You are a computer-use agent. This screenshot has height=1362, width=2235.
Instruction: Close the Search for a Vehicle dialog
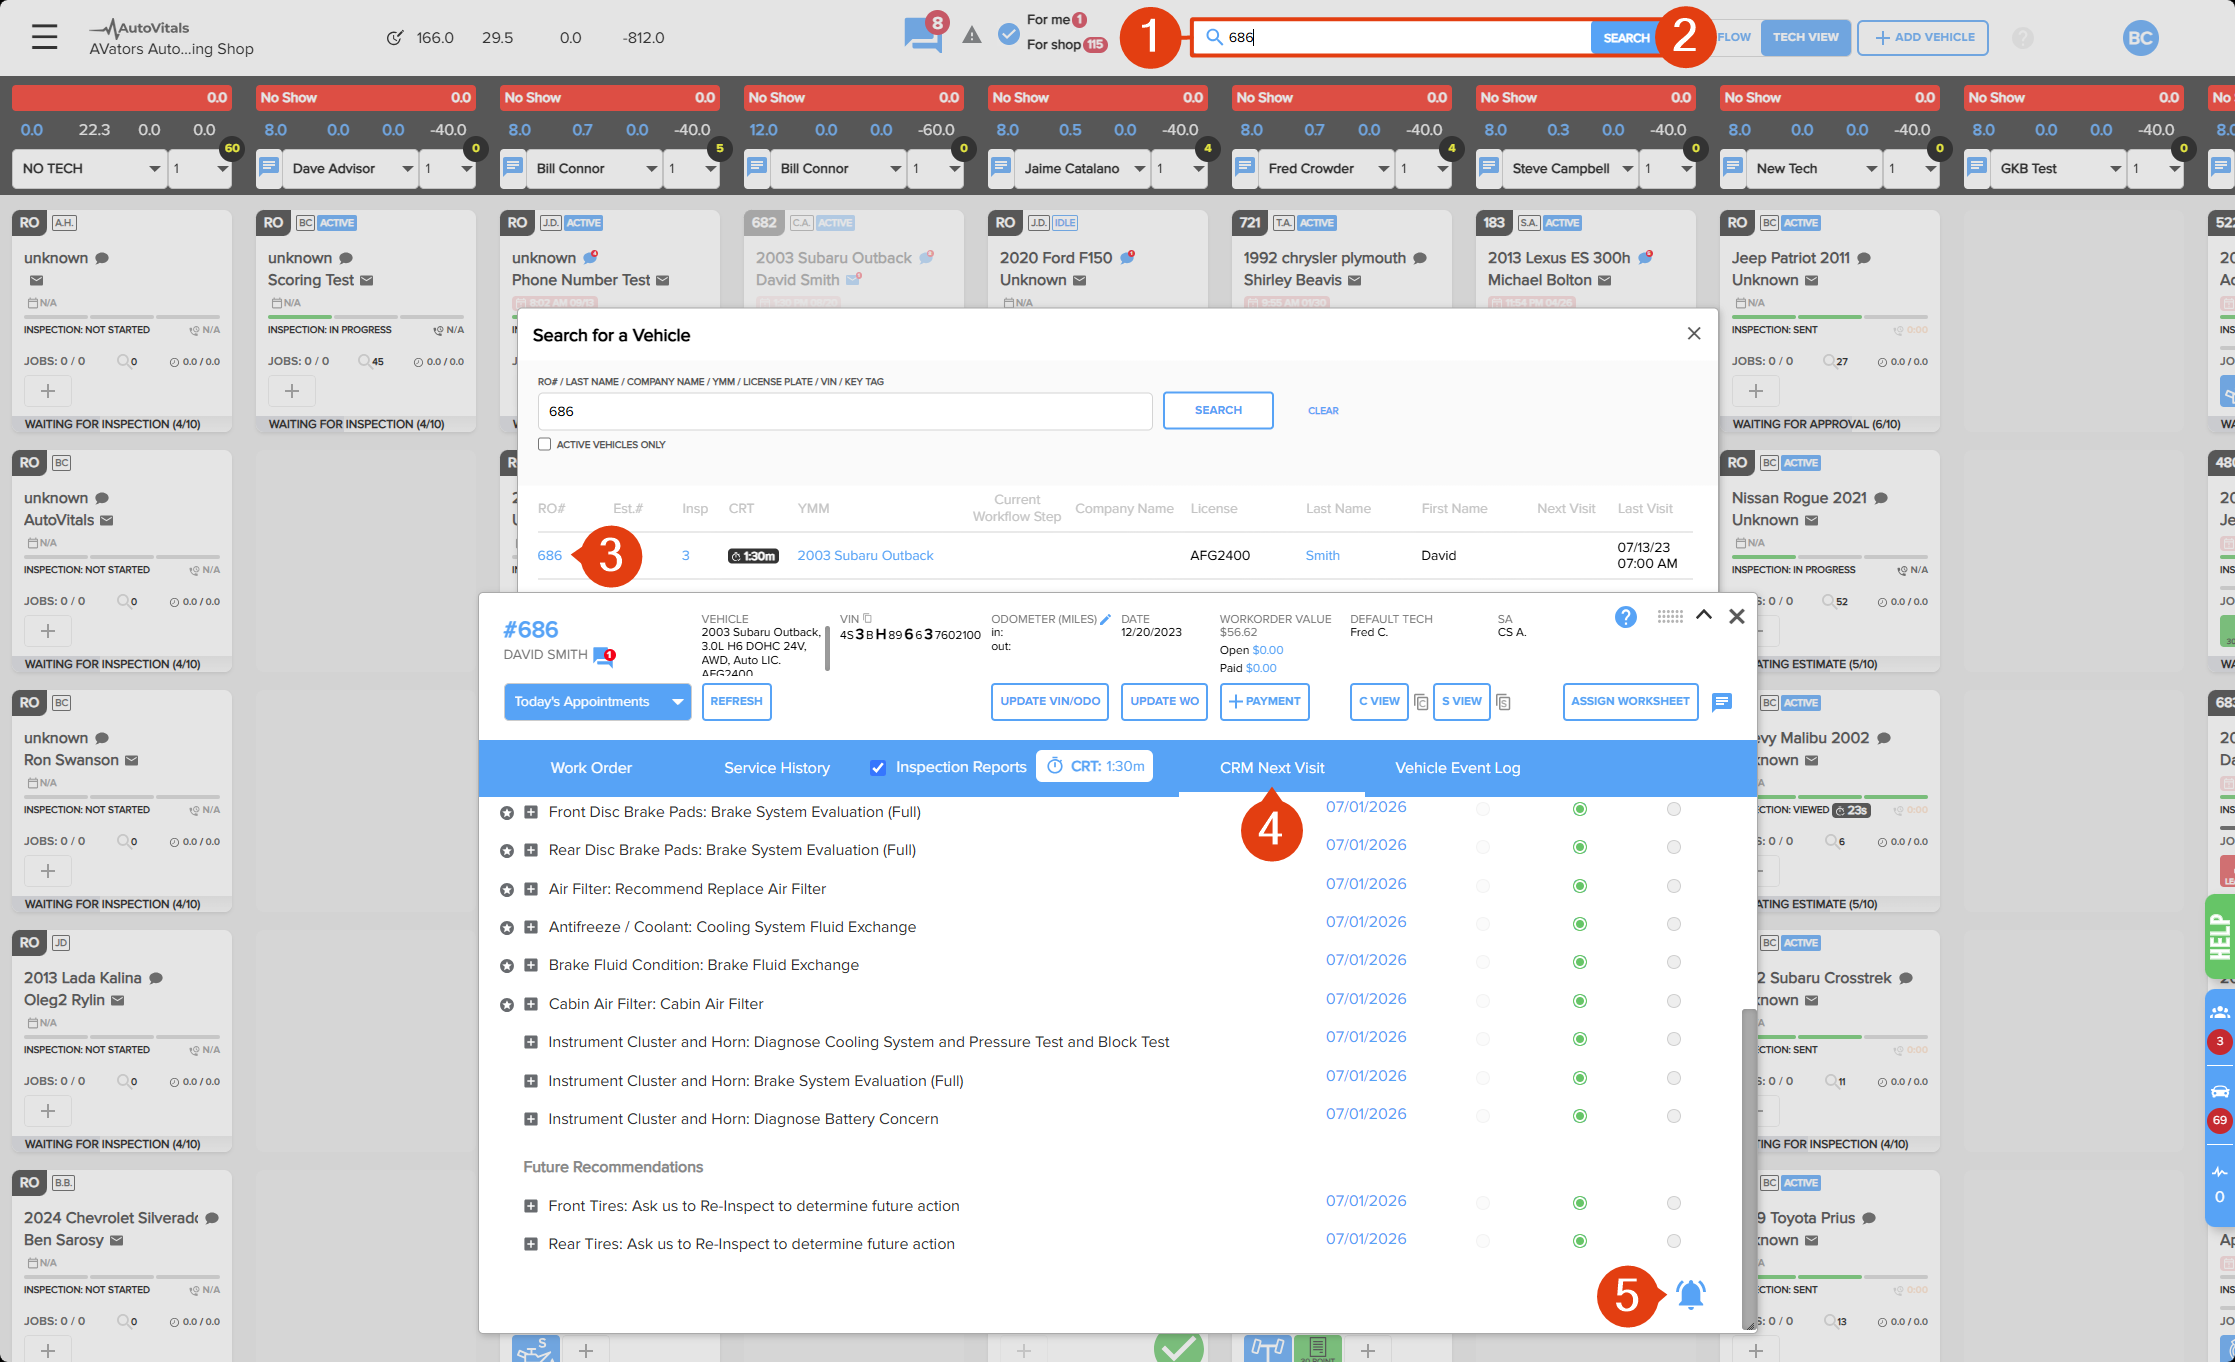[1694, 333]
